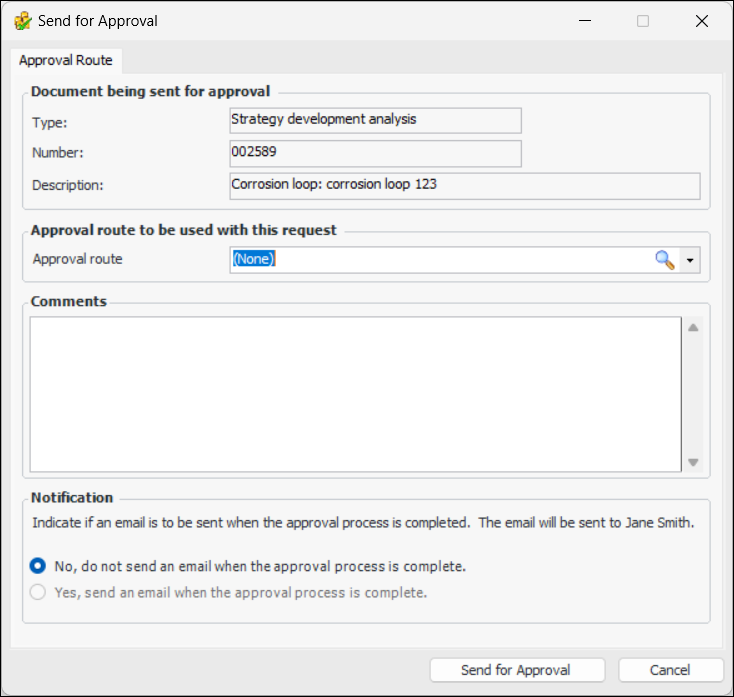The image size is (734, 697).
Task: Open the Approval route dropdown arrow
Action: tap(691, 260)
